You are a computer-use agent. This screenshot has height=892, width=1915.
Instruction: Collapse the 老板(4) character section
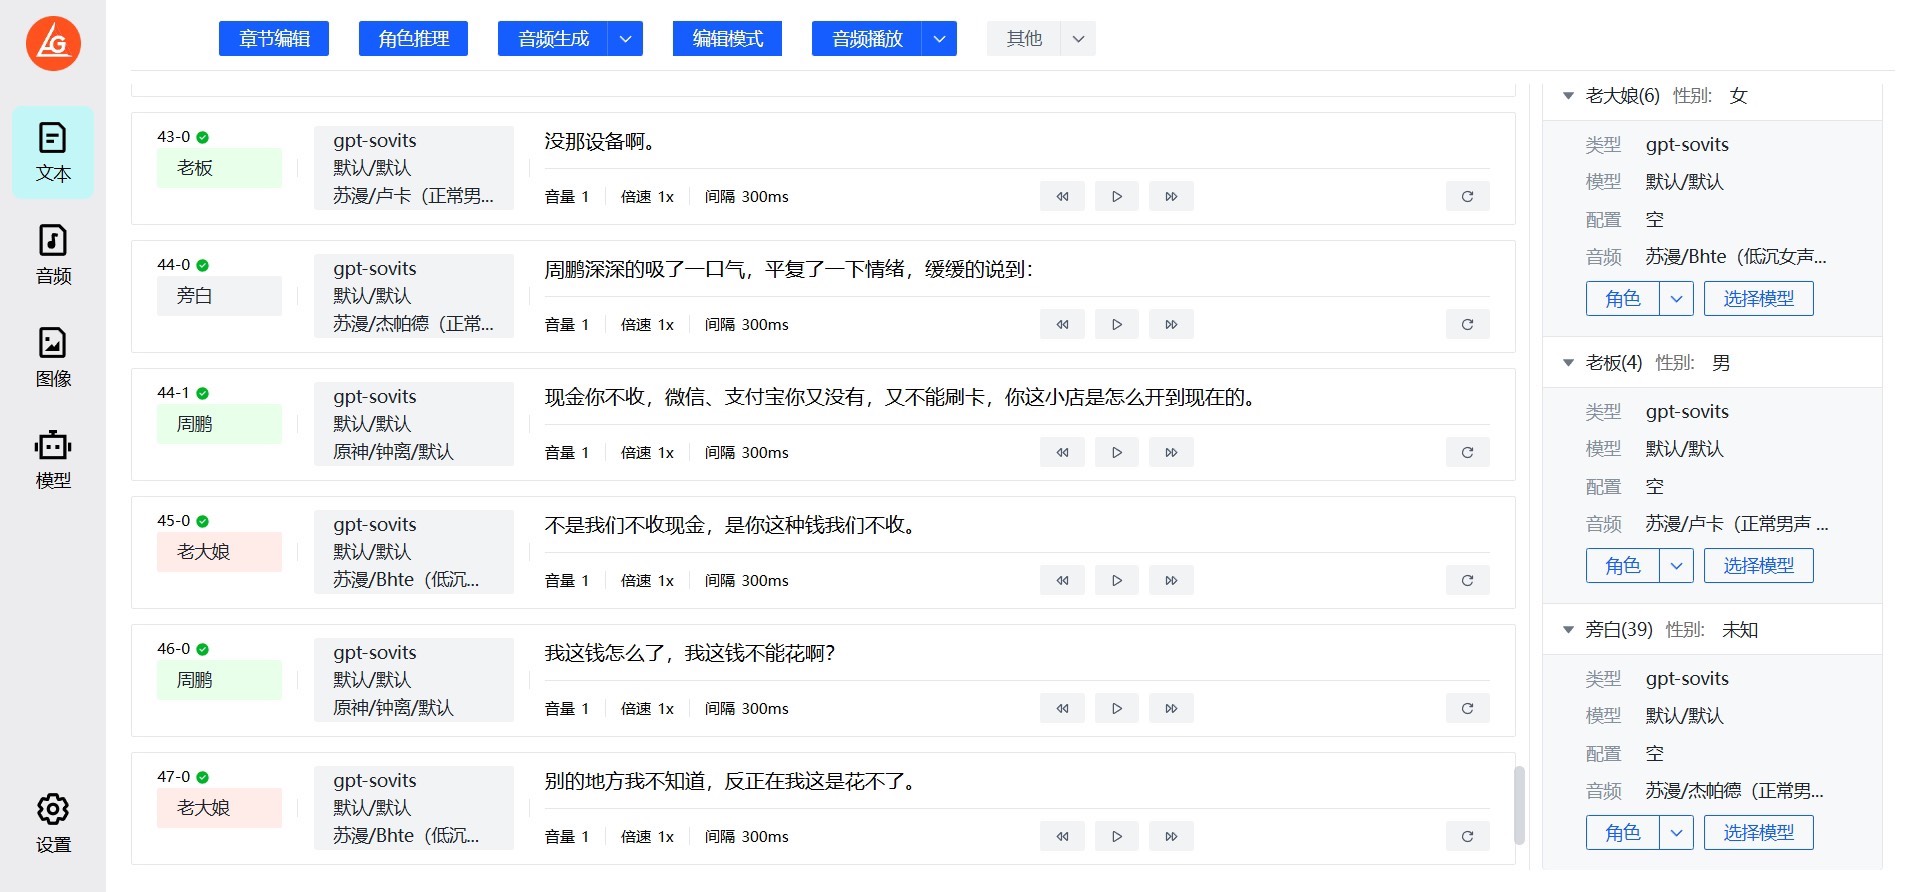coord(1568,363)
